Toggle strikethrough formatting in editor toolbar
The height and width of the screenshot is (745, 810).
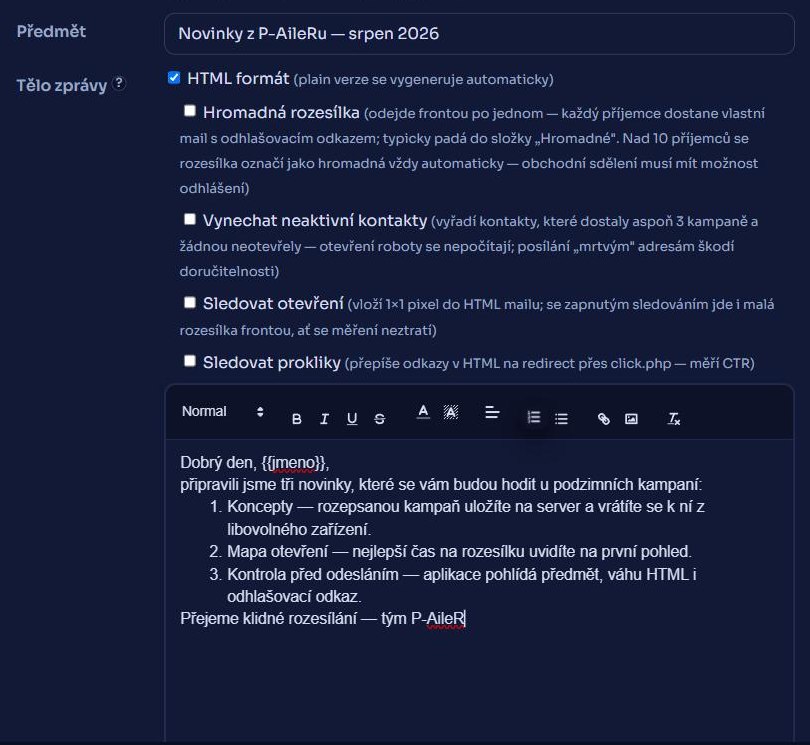point(380,418)
